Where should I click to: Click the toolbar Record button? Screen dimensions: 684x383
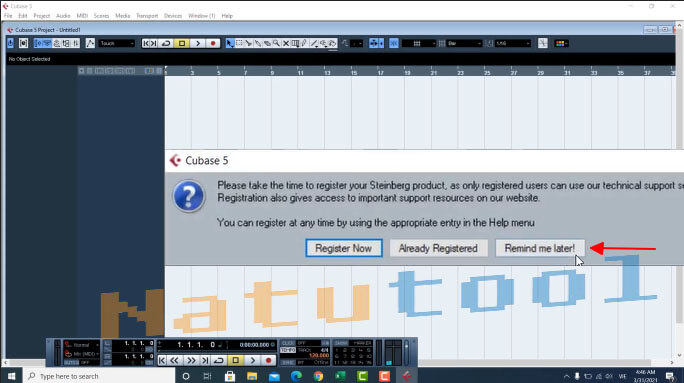point(213,43)
